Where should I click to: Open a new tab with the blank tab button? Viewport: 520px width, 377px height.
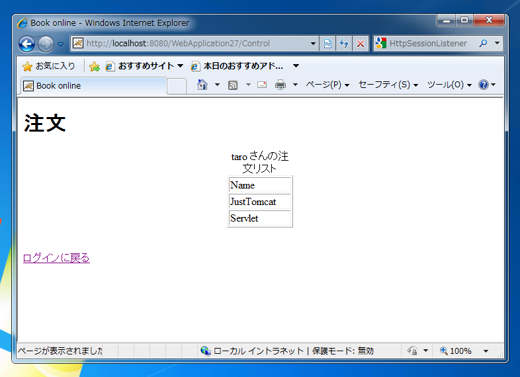coord(177,86)
